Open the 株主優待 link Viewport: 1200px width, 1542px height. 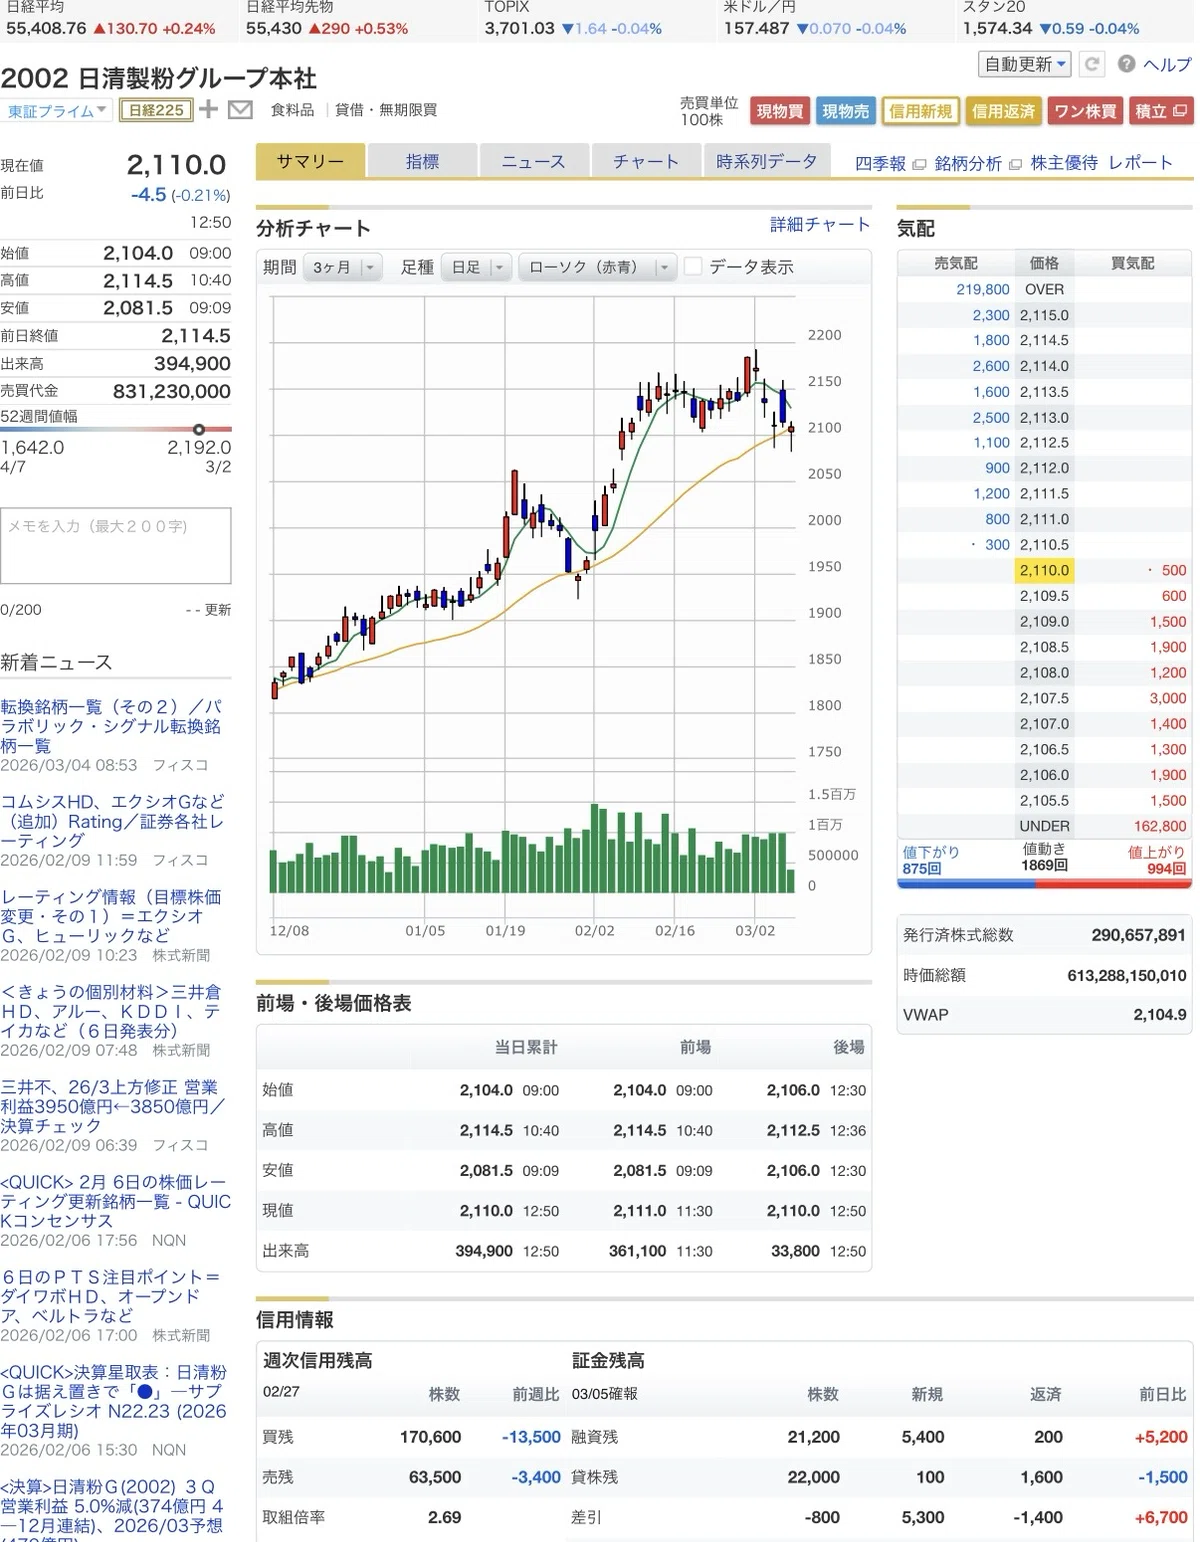pos(1064,163)
